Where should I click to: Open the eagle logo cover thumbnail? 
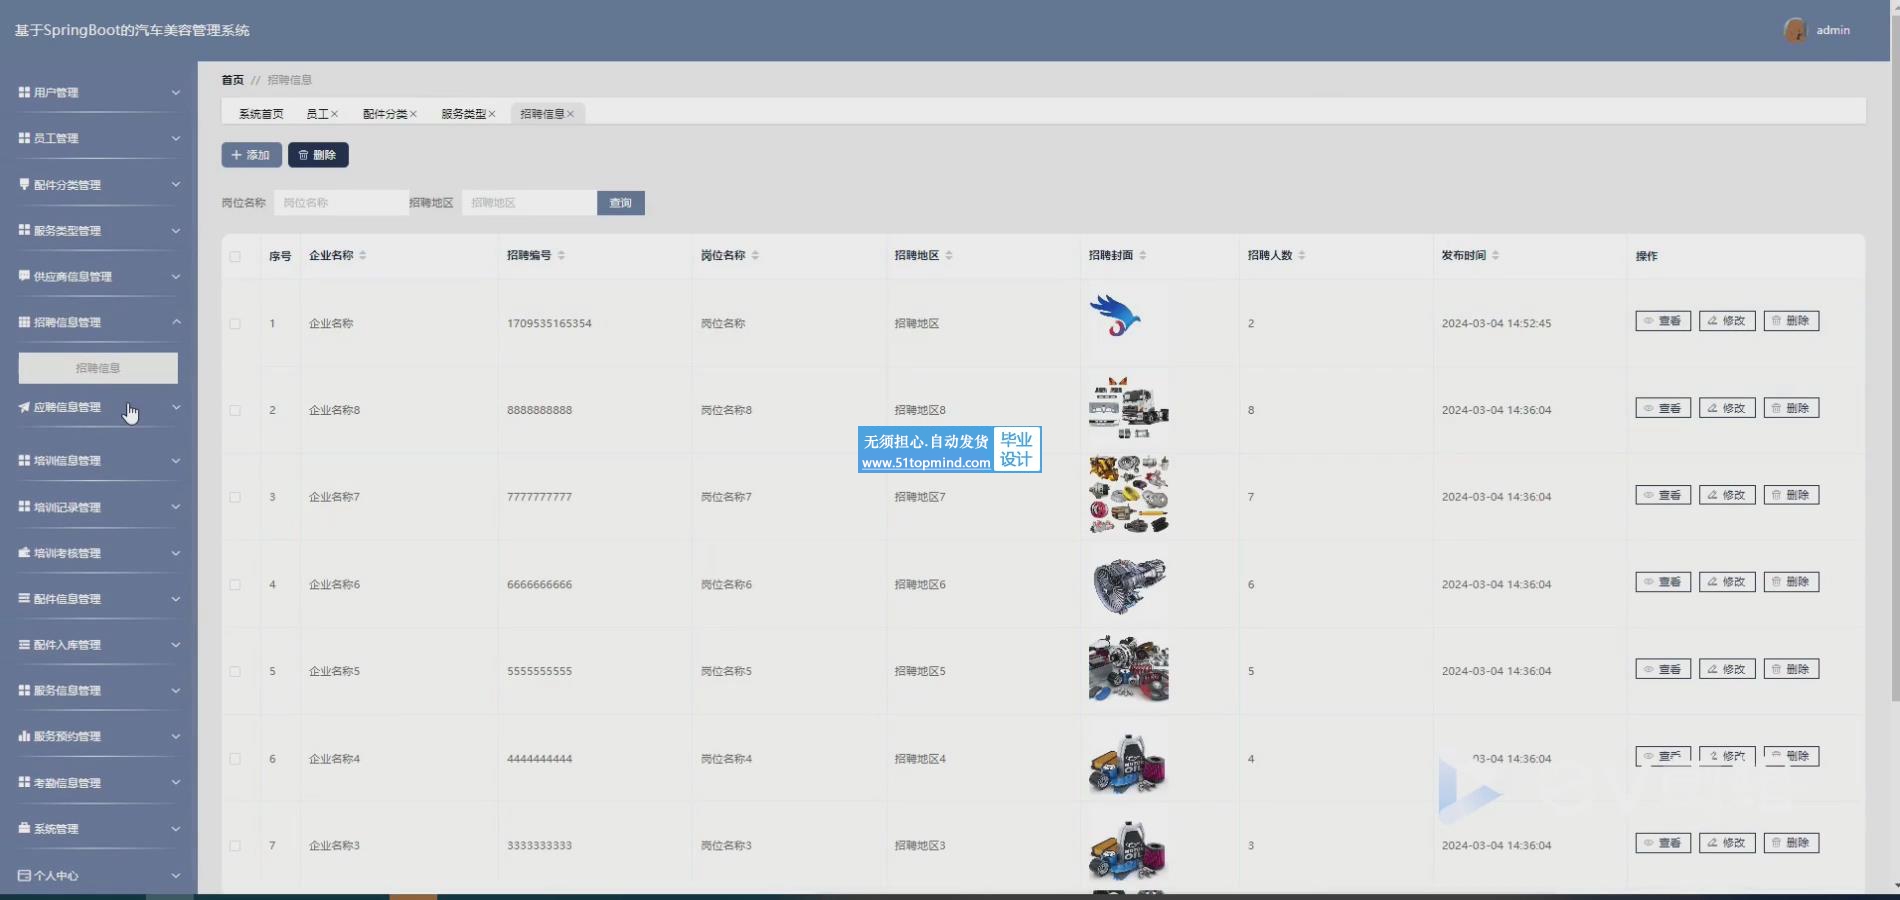[1115, 316]
